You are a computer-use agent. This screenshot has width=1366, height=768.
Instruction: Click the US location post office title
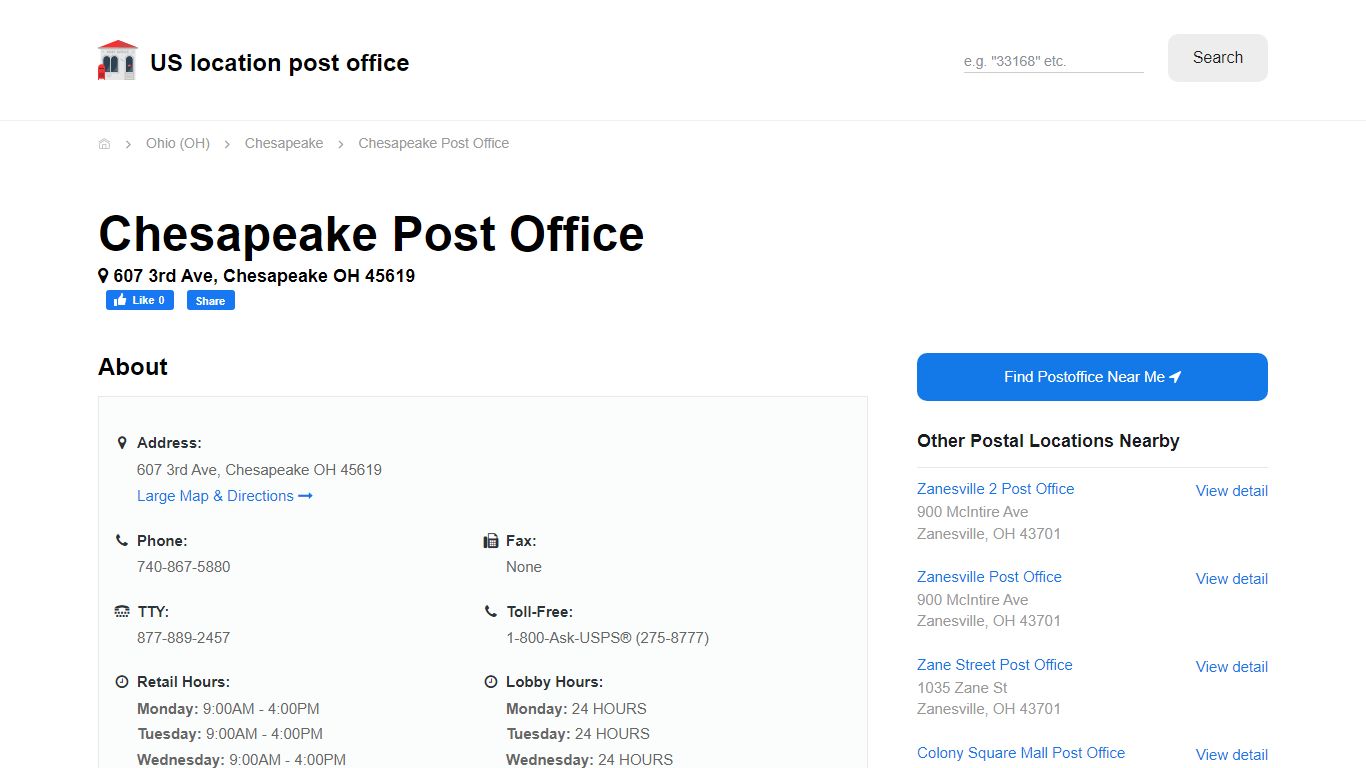click(280, 63)
